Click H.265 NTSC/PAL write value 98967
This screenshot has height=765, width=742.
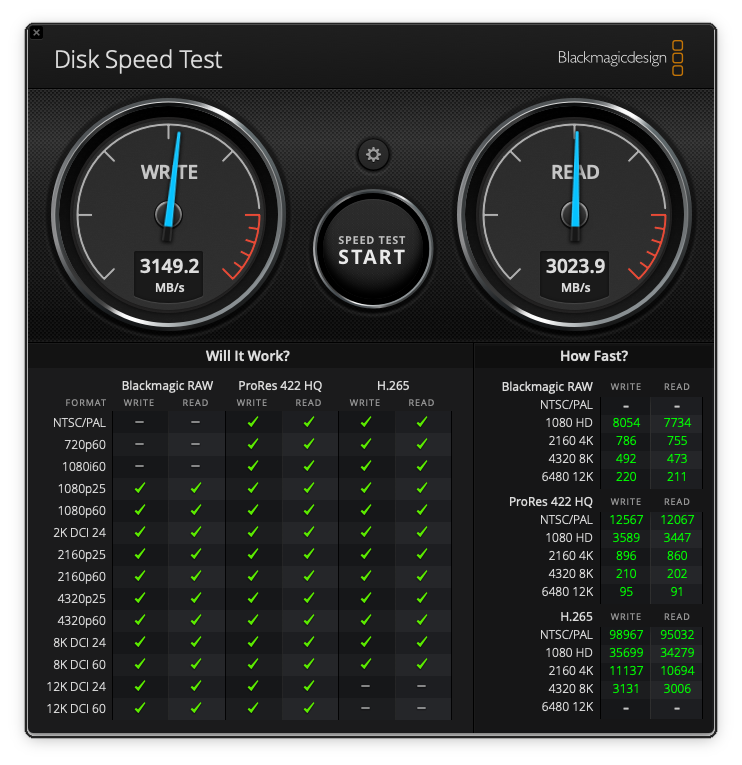626,636
